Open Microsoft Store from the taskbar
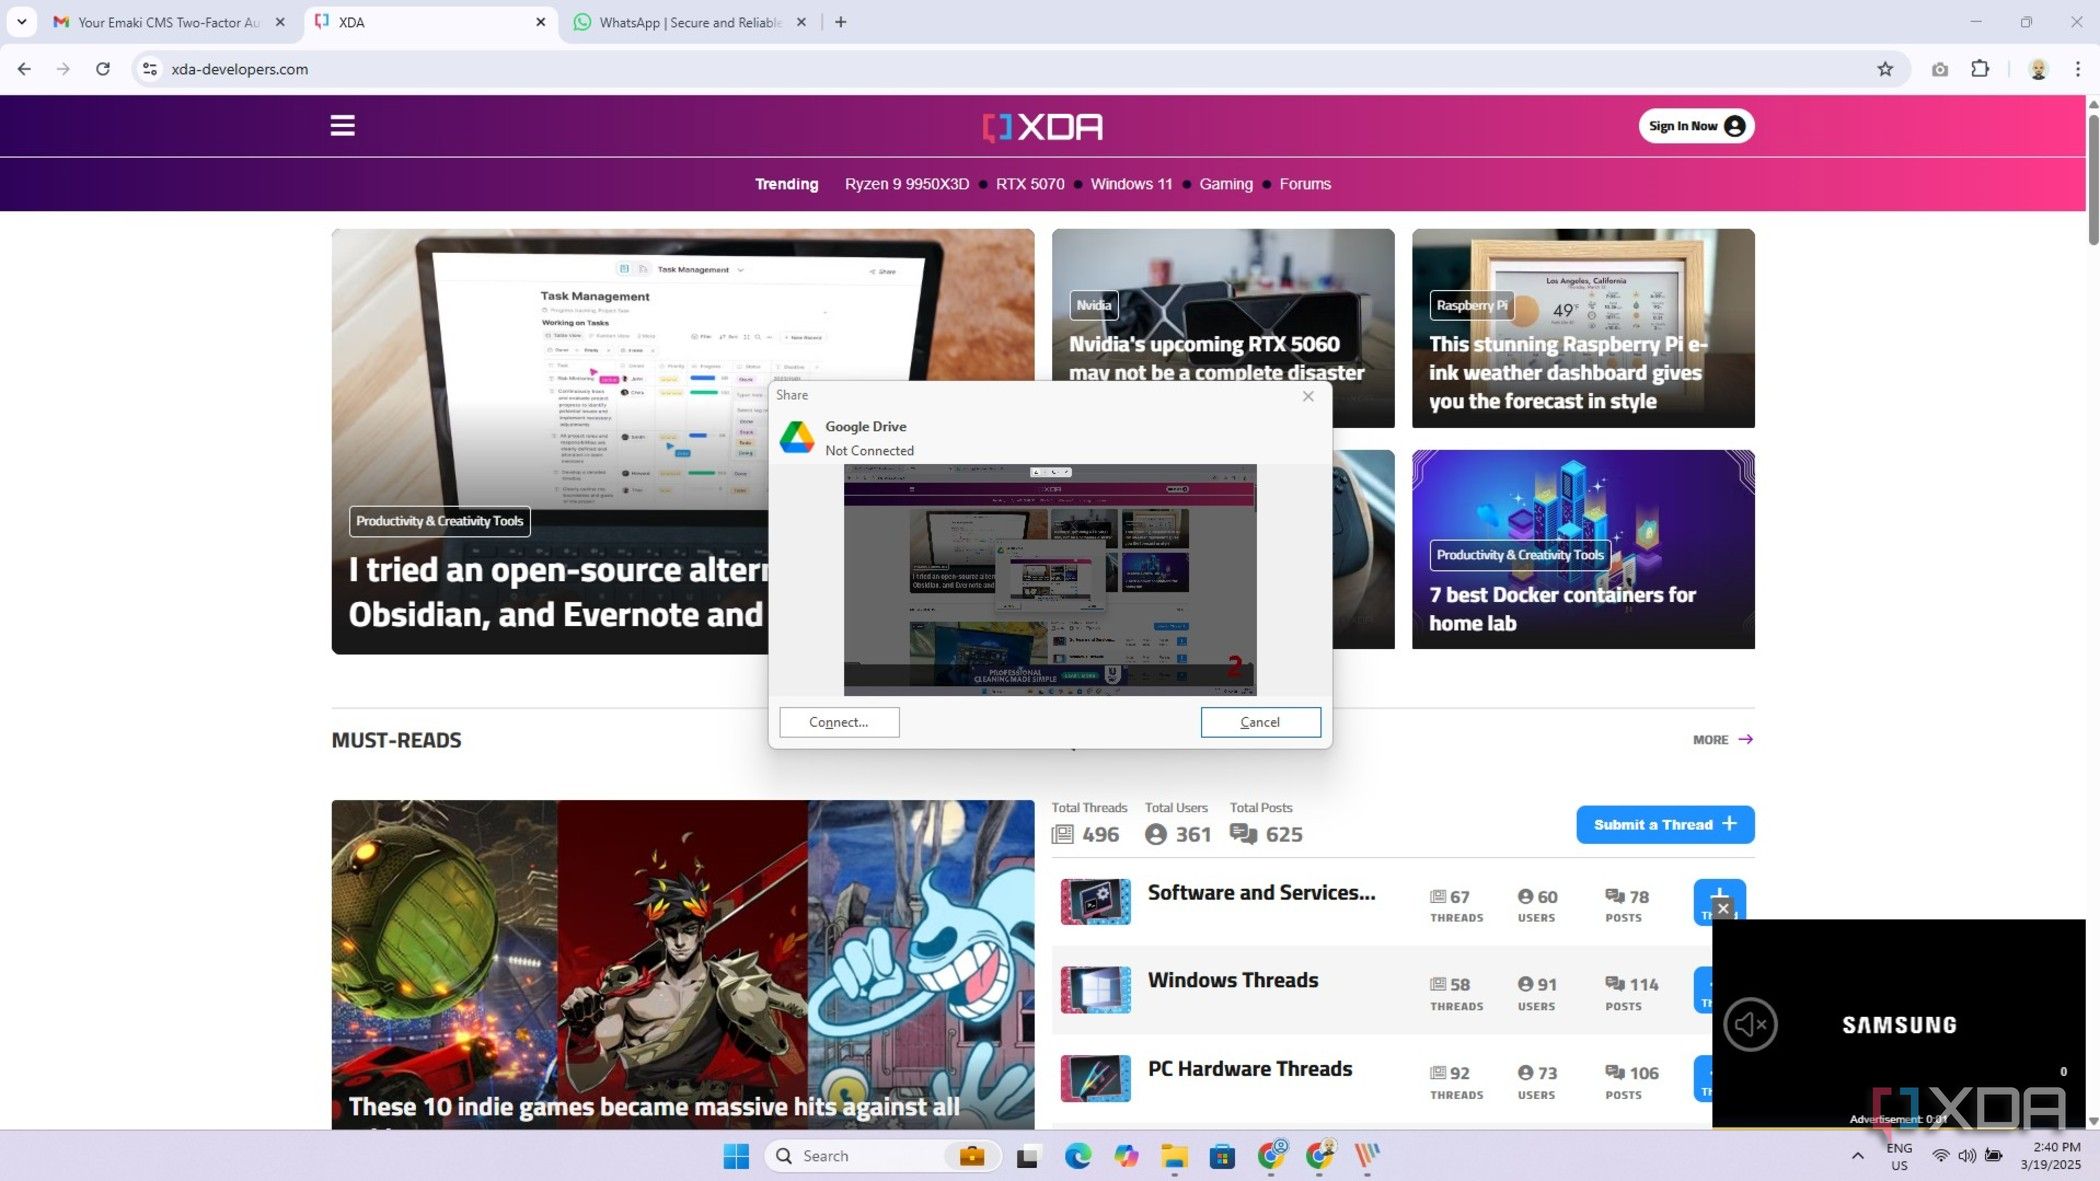 [x=1222, y=1156]
